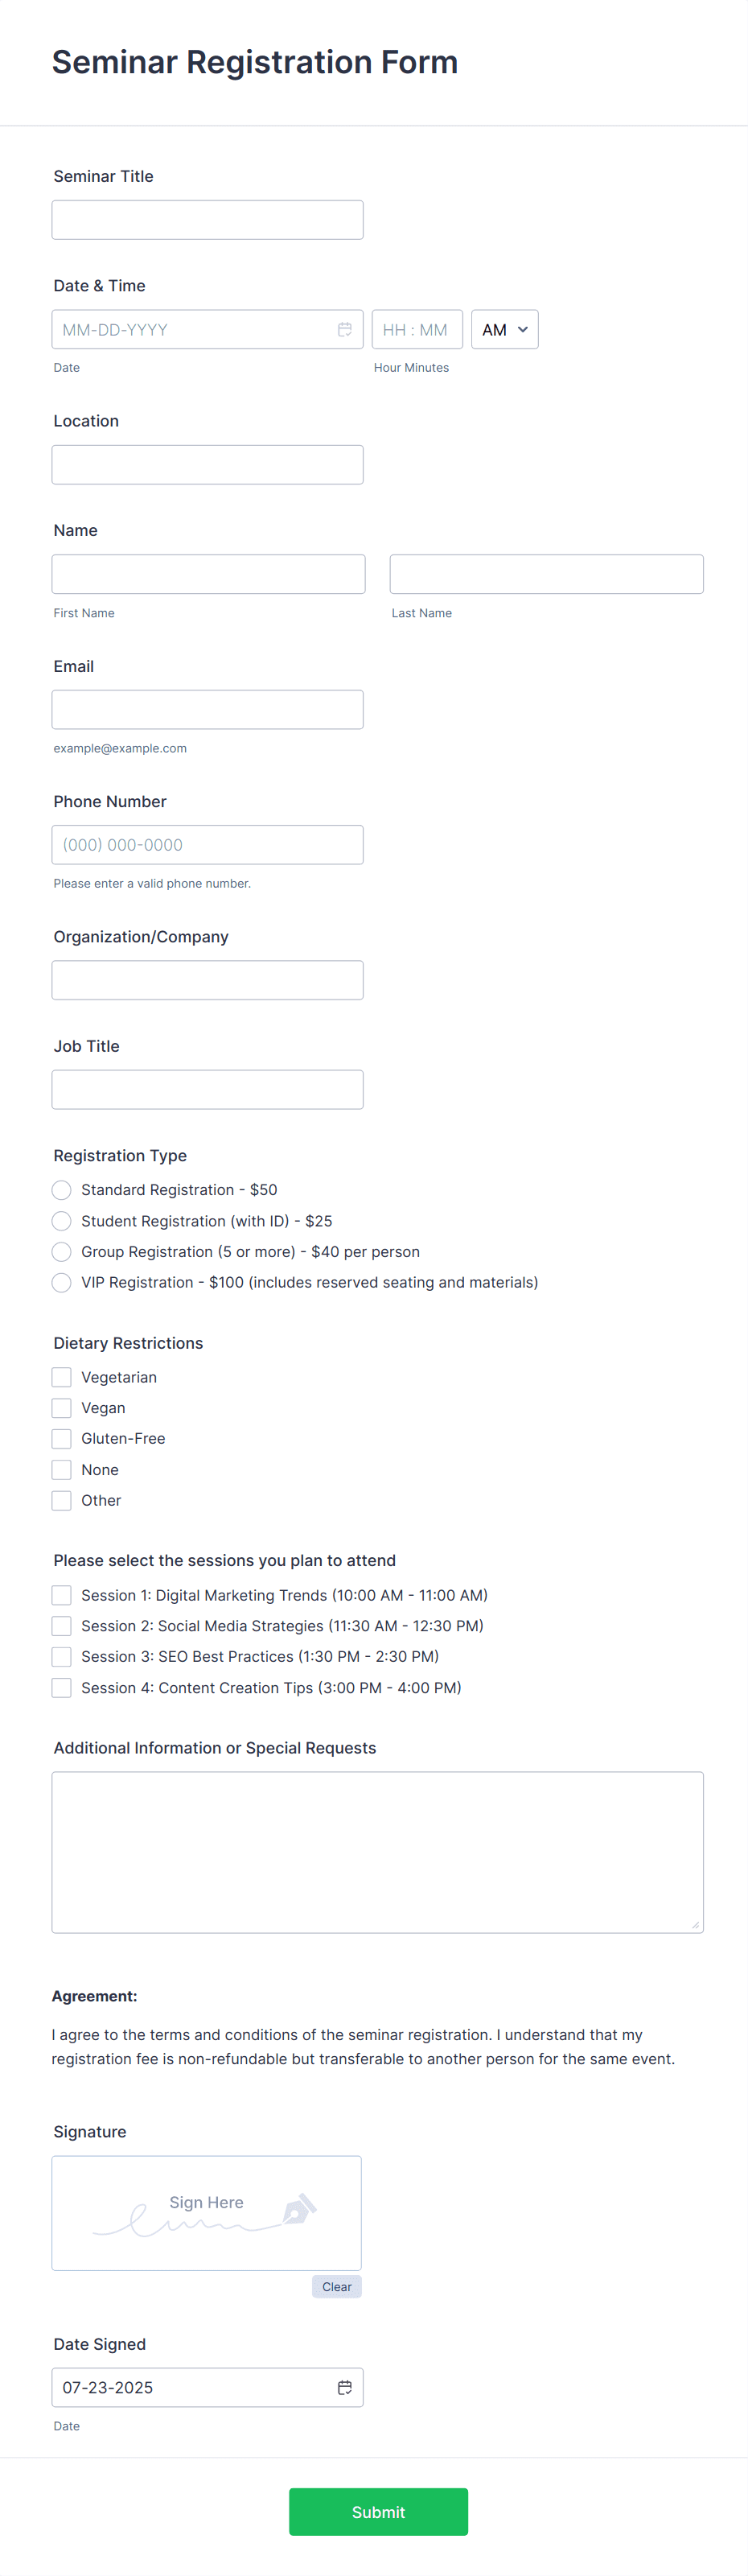Check the Vegetarian dietary restriction
Screen dimensions: 748x2576
tap(61, 1377)
